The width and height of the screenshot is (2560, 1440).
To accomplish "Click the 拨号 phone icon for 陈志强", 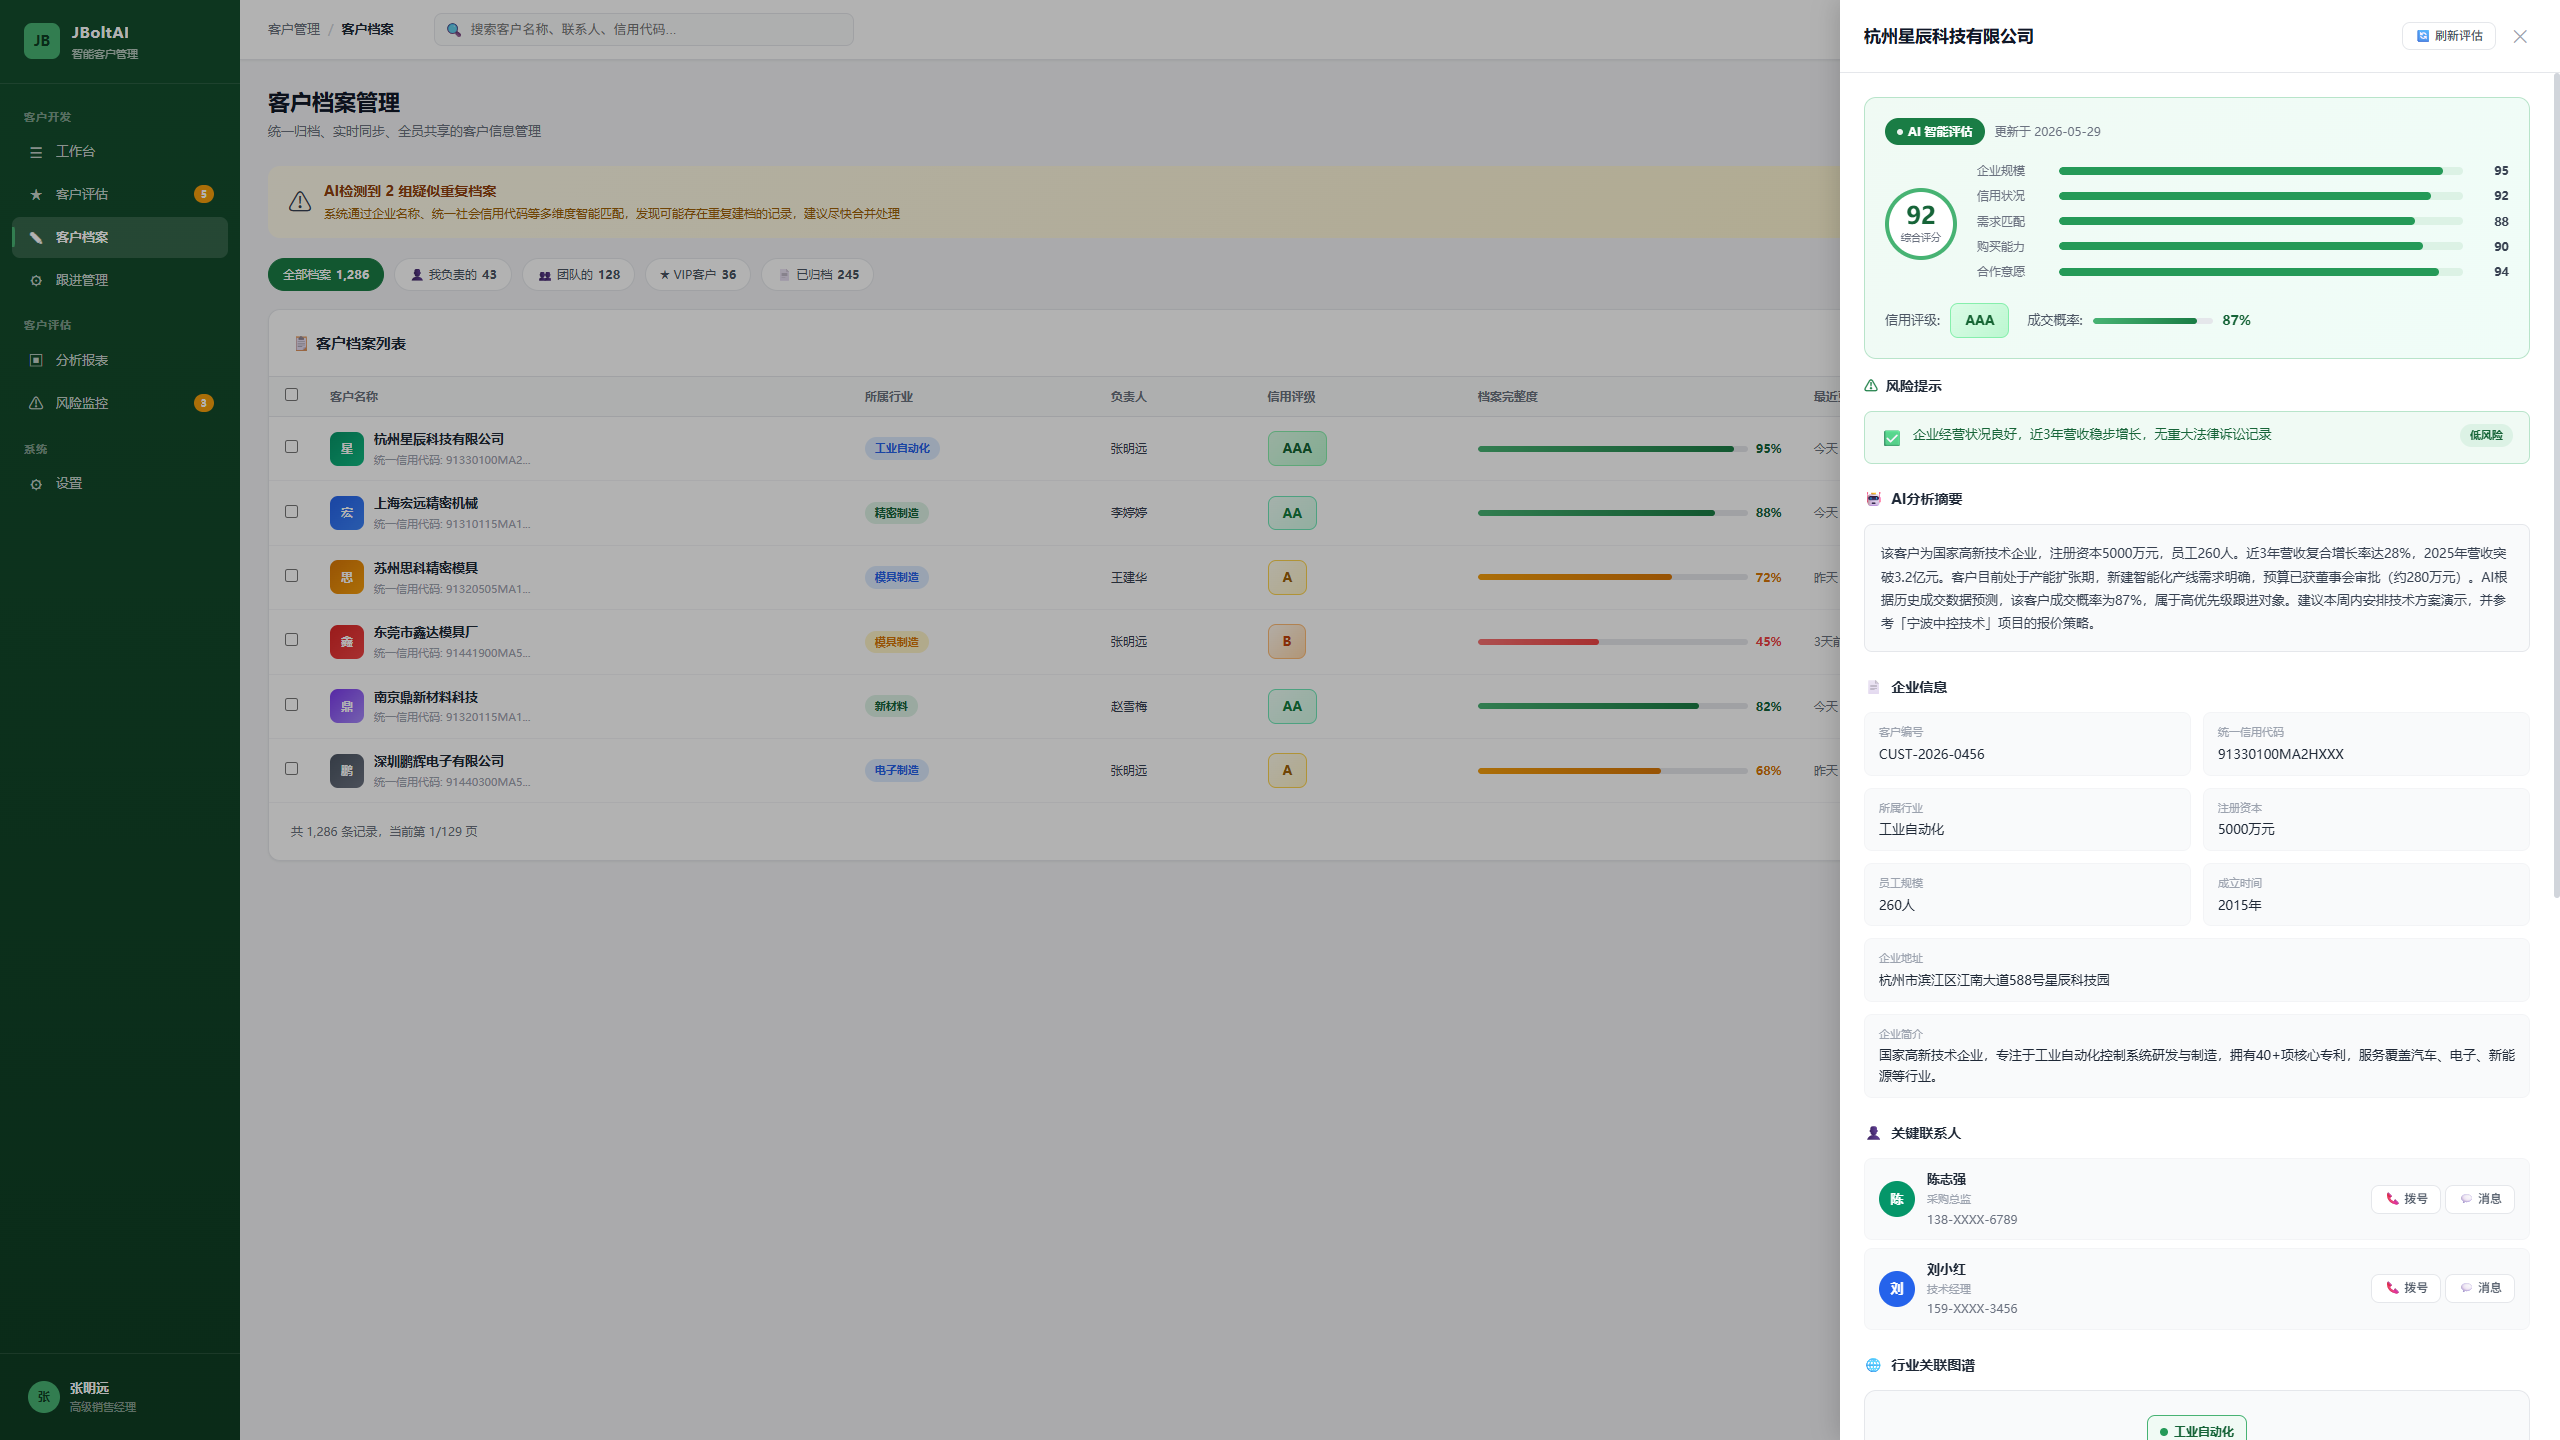I will tap(2392, 1199).
